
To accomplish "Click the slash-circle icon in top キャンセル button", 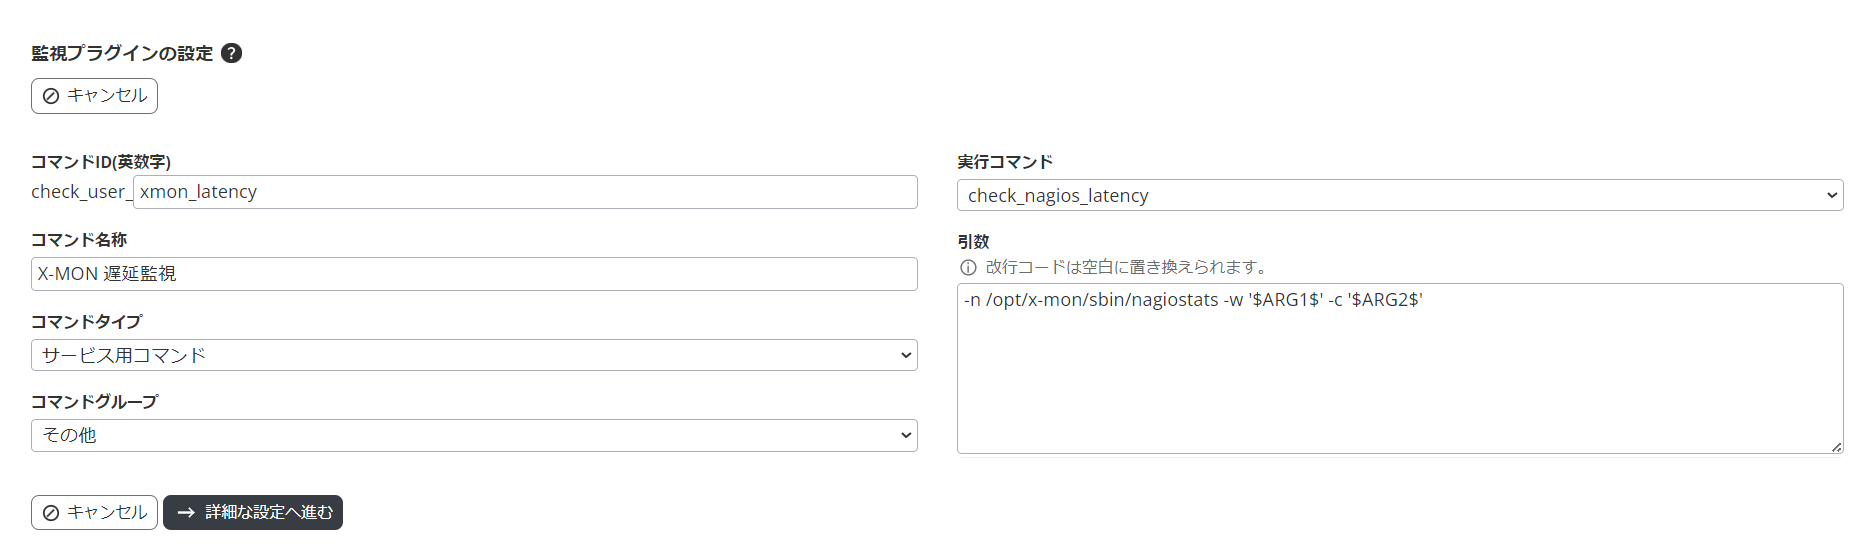I will (51, 97).
